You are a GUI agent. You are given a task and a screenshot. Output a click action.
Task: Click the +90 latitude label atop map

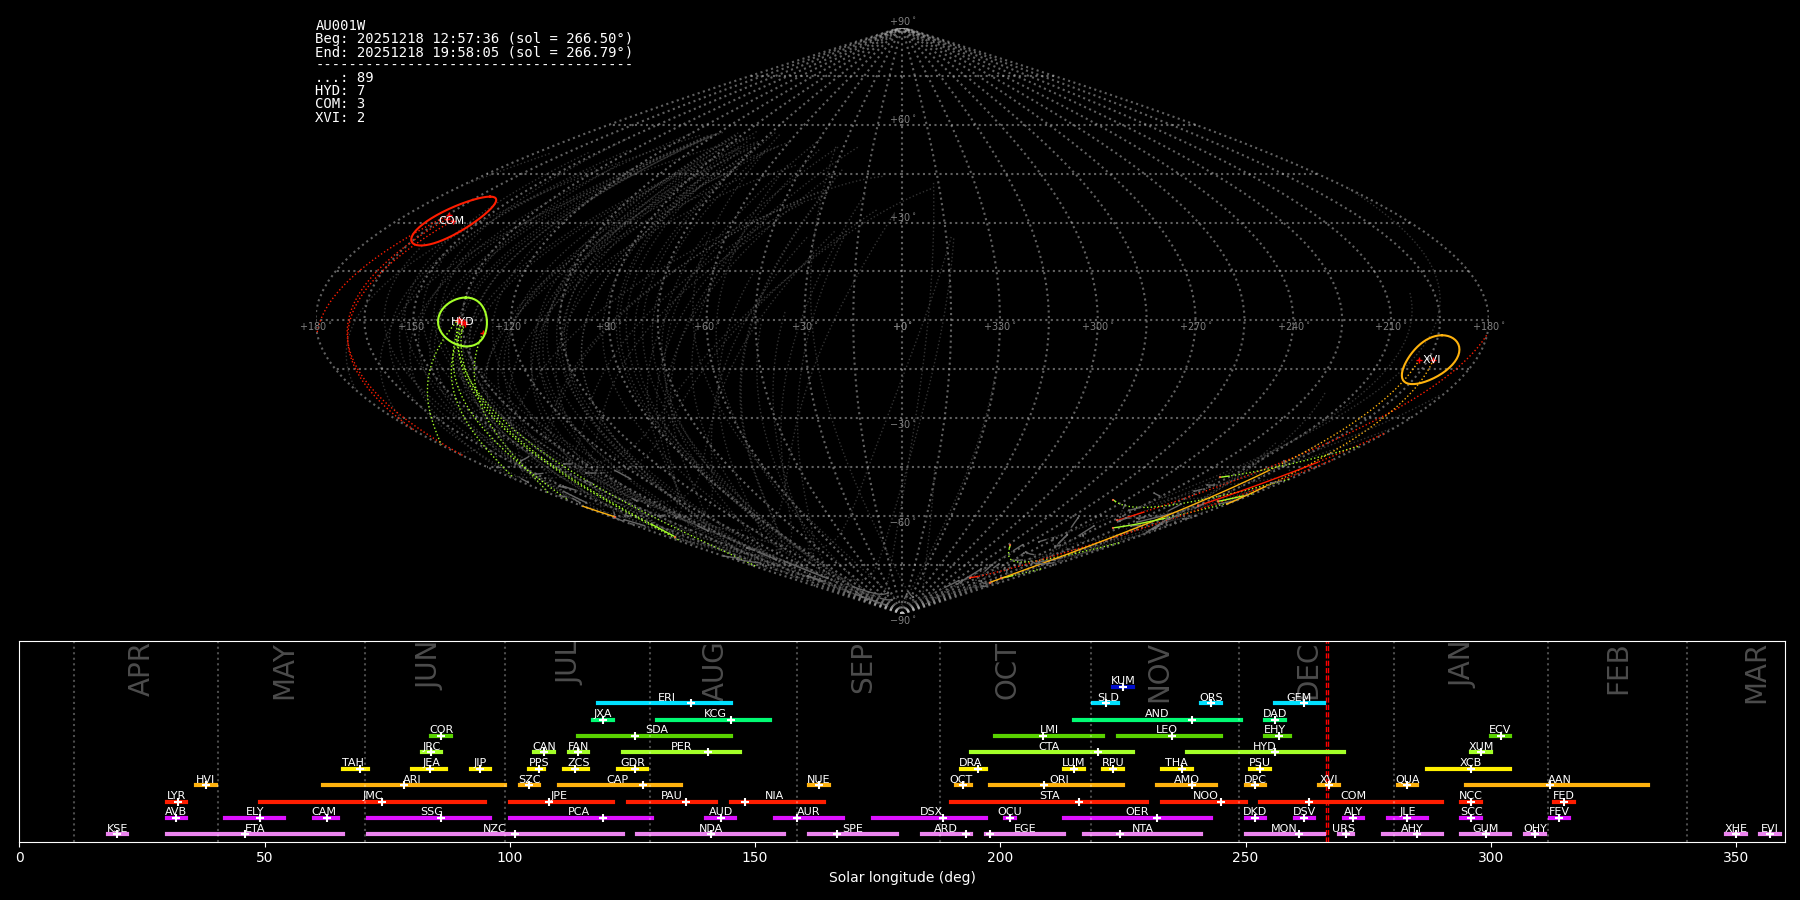(901, 21)
